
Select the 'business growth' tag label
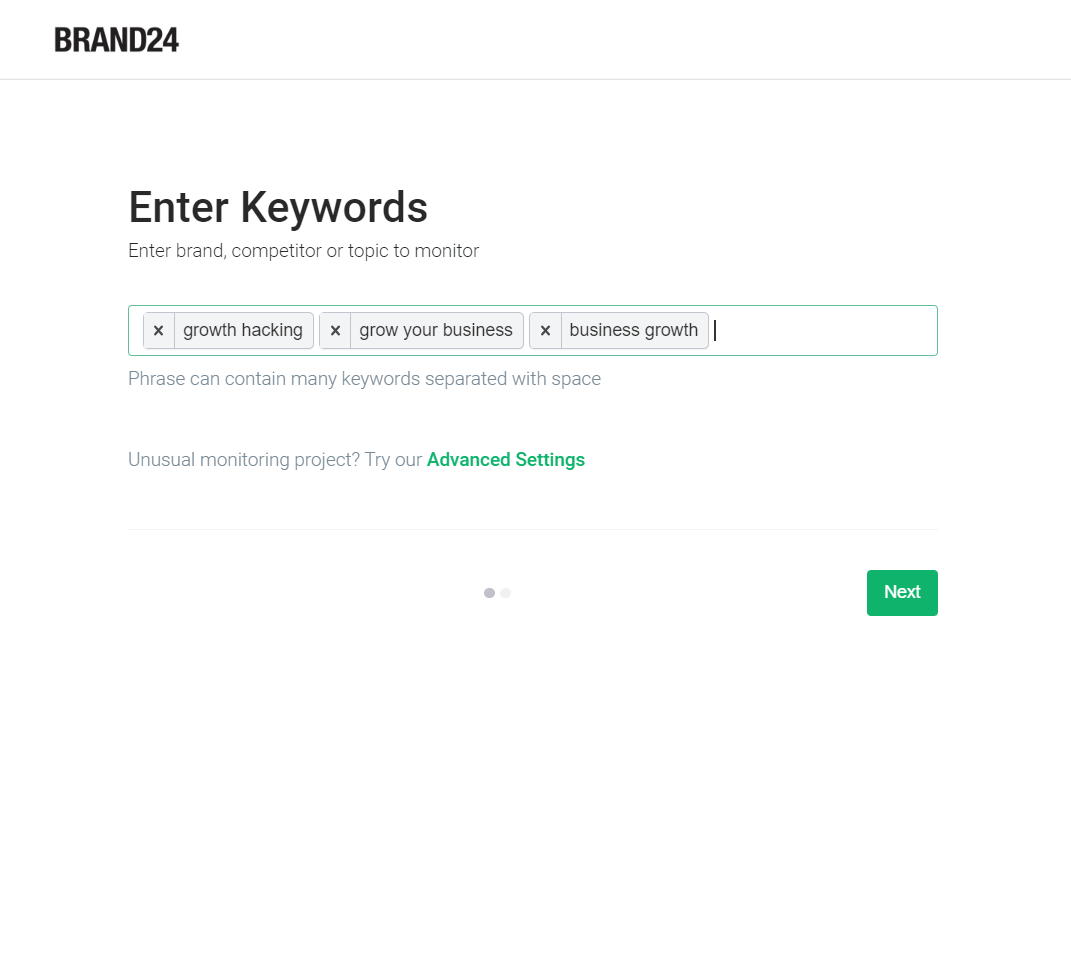[634, 330]
